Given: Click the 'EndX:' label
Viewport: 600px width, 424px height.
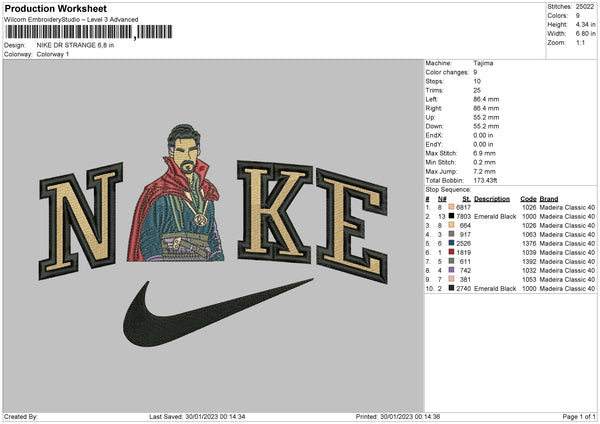Looking at the screenshot, I should tap(434, 135).
